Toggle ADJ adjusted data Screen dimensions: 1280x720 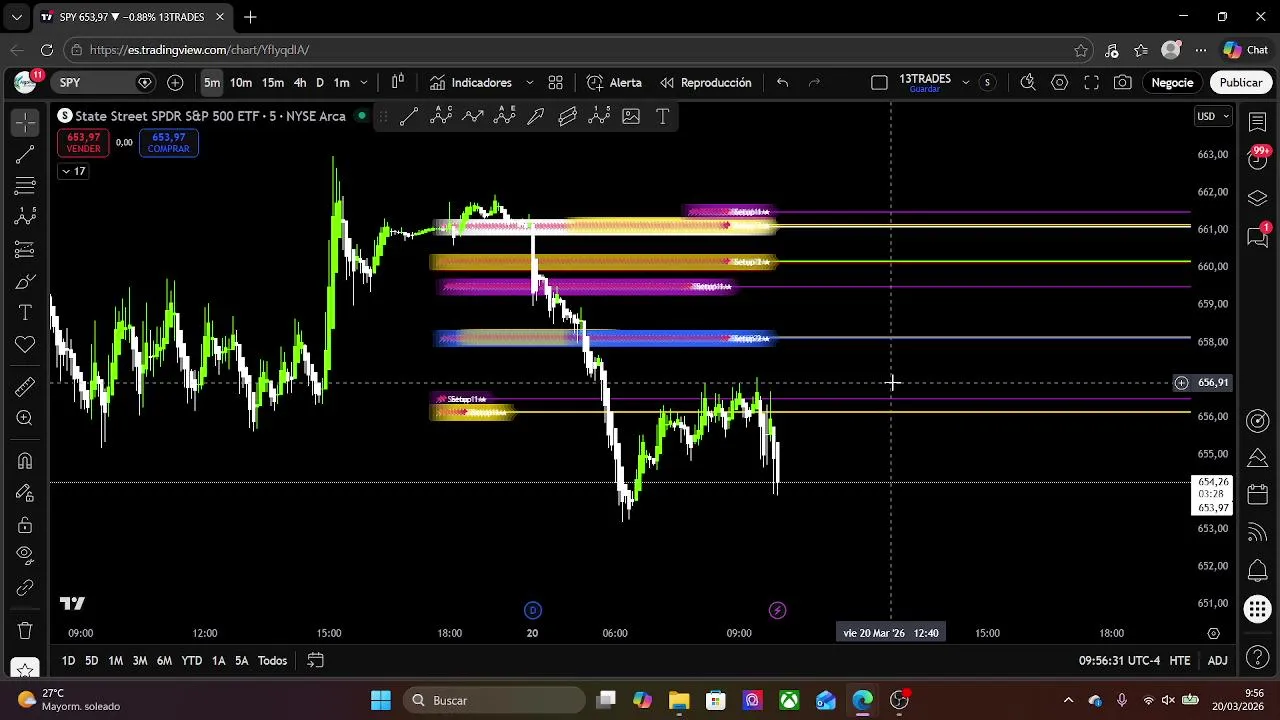[x=1217, y=661]
